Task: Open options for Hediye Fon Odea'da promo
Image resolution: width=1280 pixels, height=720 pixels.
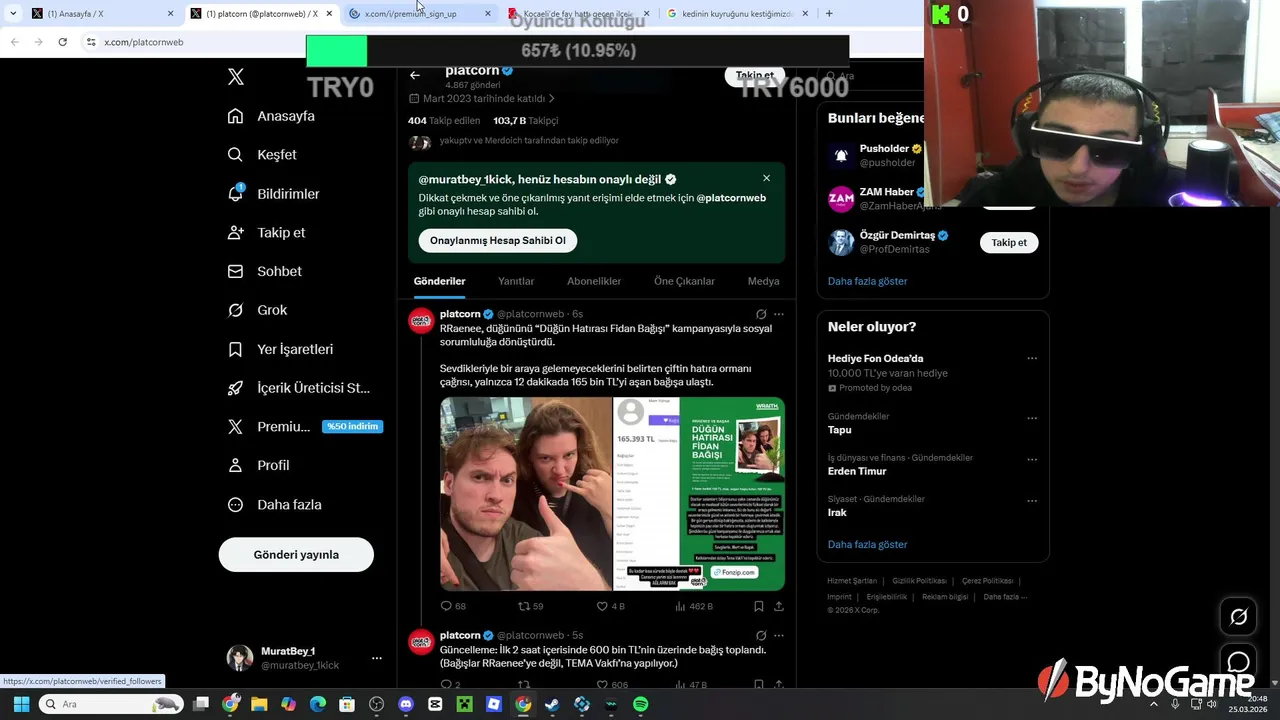Action: (1032, 359)
